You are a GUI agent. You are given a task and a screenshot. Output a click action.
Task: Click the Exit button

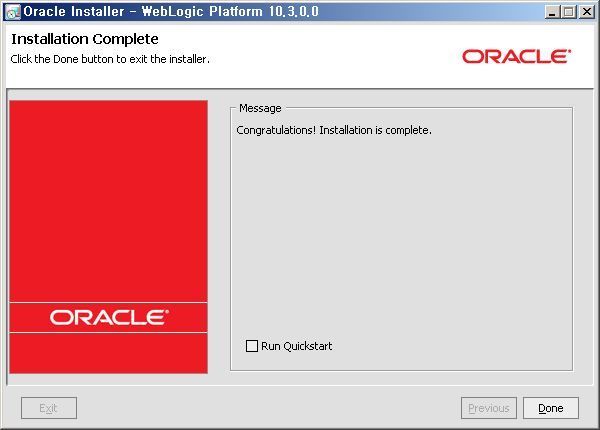click(x=49, y=408)
